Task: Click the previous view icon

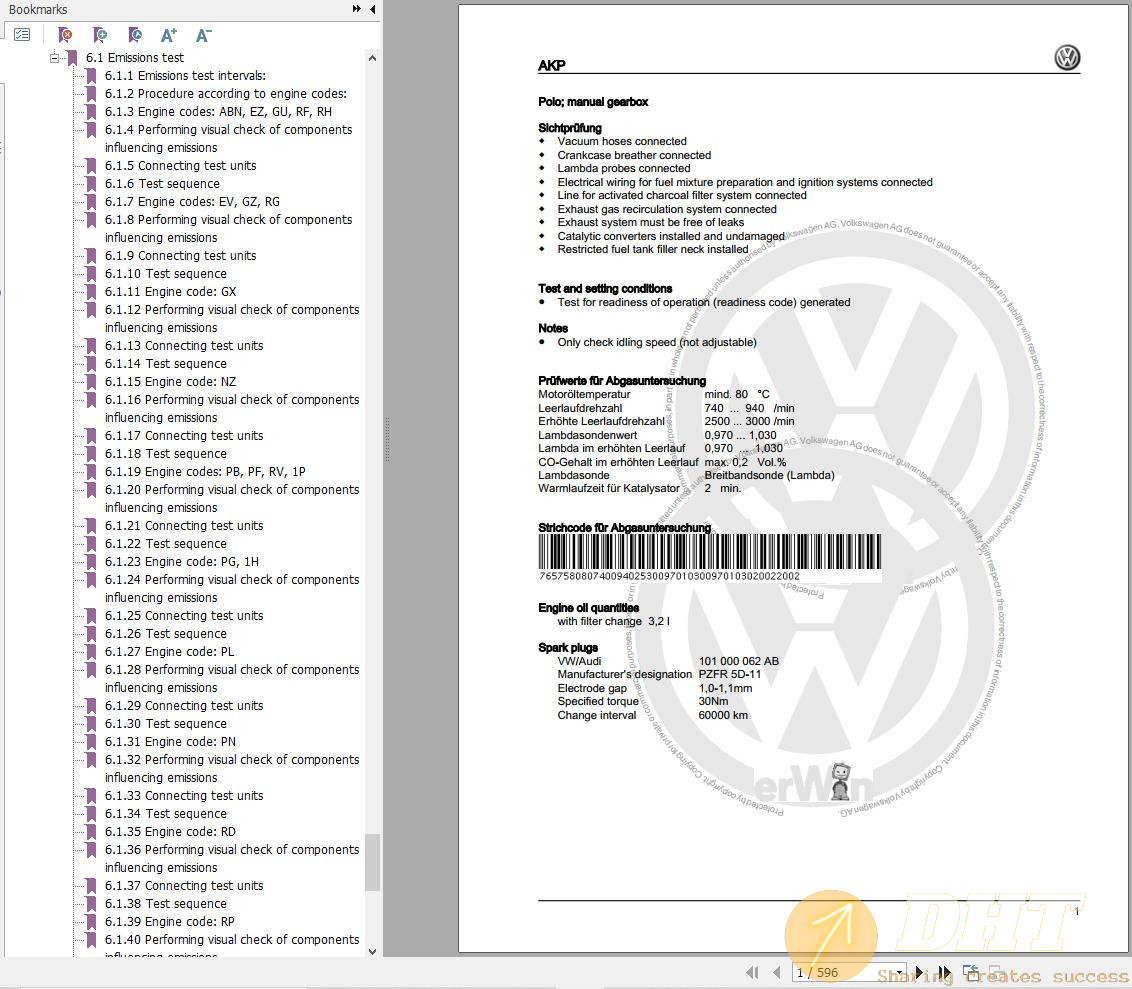Action: (970, 972)
